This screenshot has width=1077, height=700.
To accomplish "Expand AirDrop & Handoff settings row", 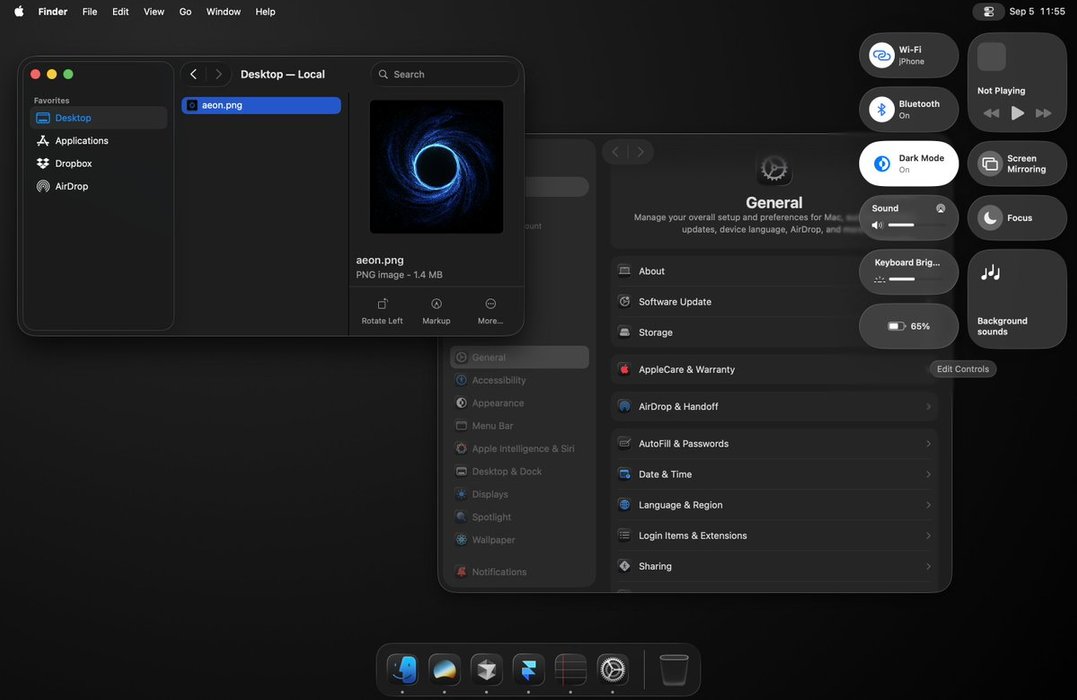I will pyautogui.click(x=773, y=407).
